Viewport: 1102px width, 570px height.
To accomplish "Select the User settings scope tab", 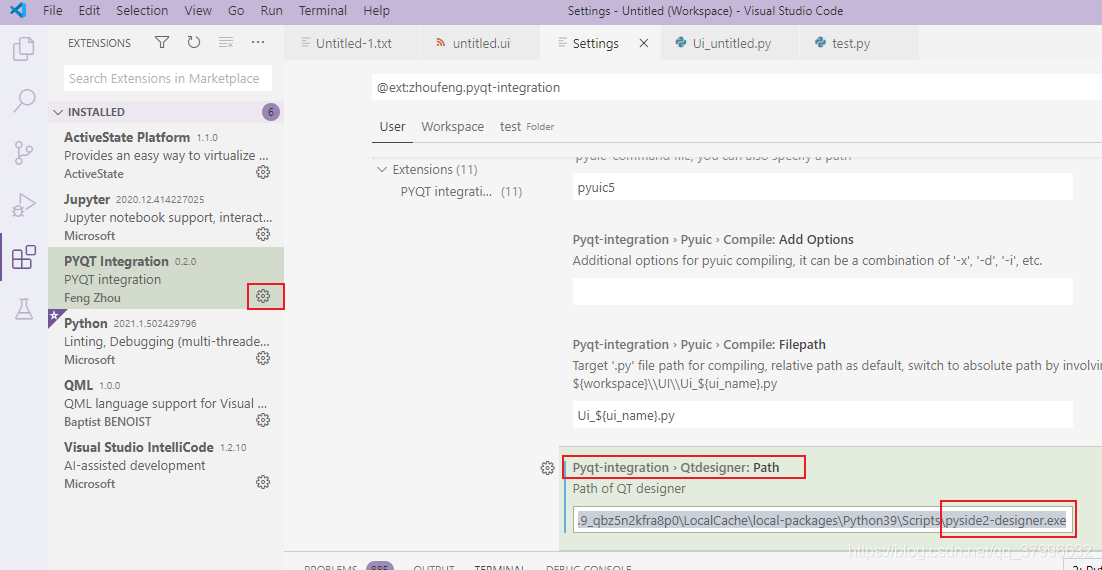I will (392, 127).
